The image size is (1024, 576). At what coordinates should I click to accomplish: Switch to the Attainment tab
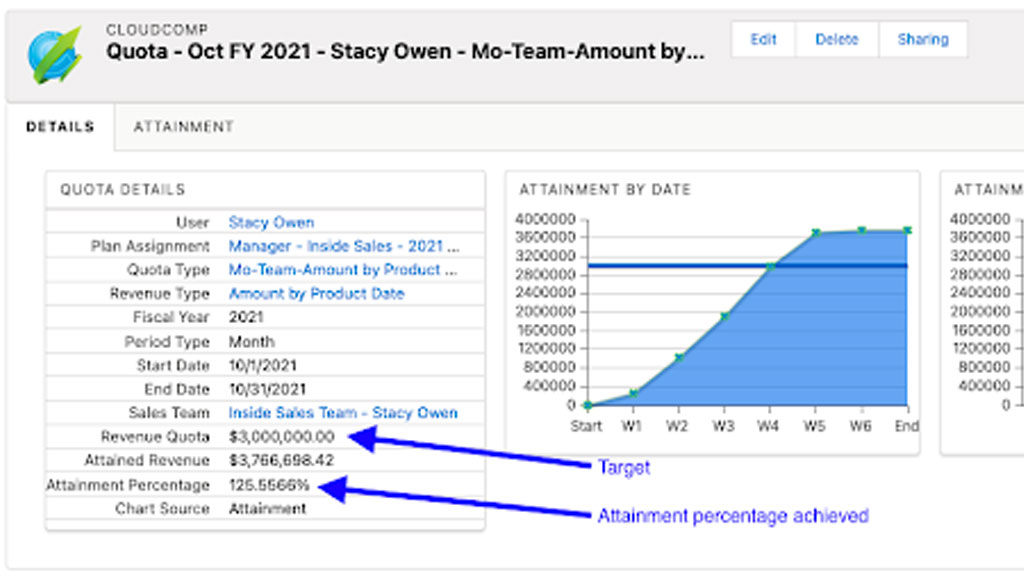pos(184,127)
